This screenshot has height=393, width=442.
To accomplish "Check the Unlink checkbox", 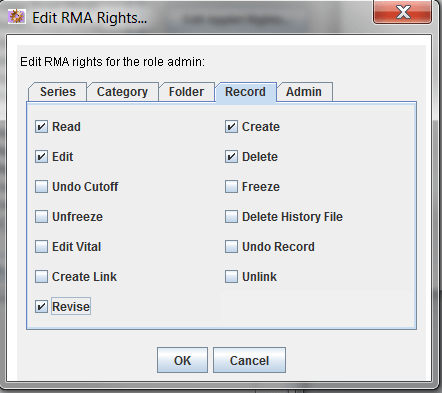I will 231,277.
